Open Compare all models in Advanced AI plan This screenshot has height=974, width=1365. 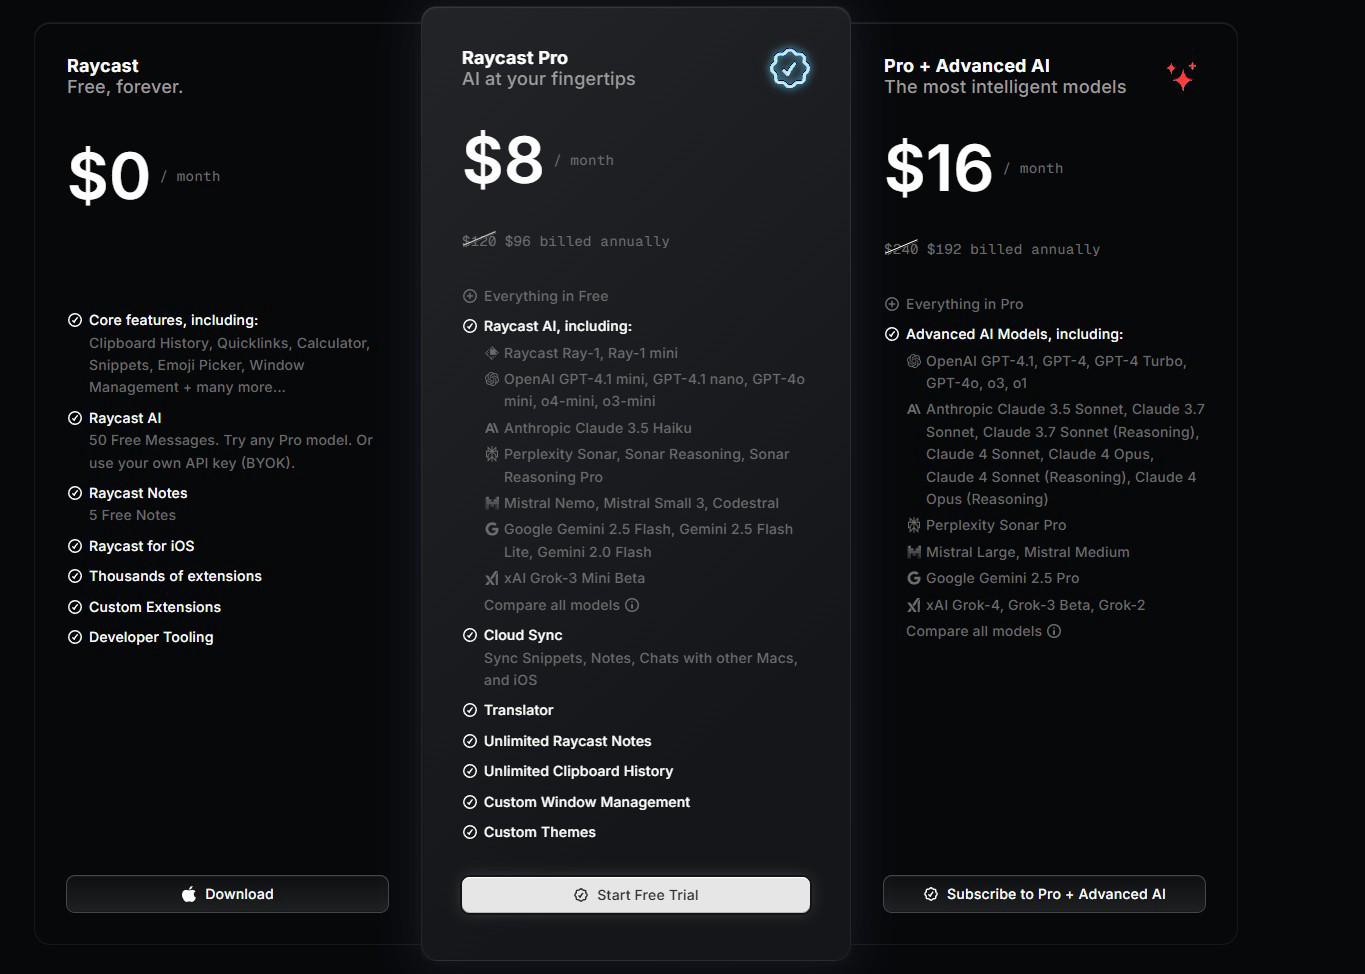point(974,631)
